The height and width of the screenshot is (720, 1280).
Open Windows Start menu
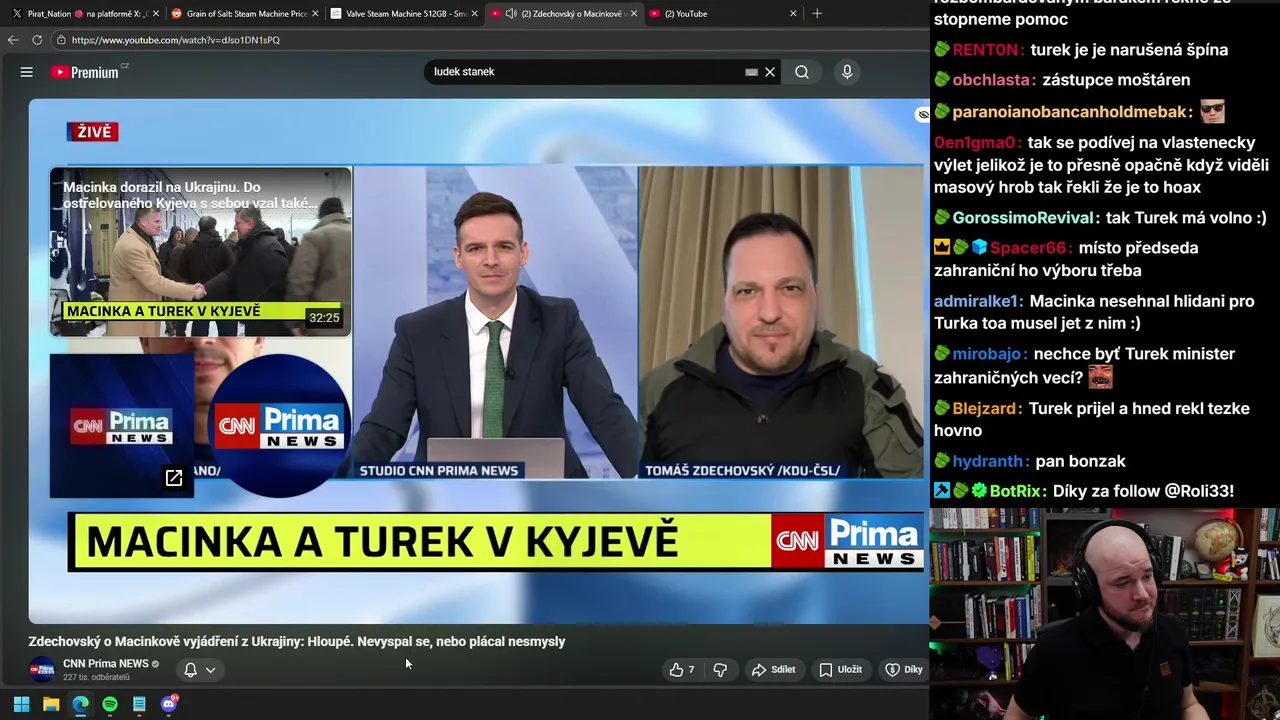pyautogui.click(x=21, y=704)
